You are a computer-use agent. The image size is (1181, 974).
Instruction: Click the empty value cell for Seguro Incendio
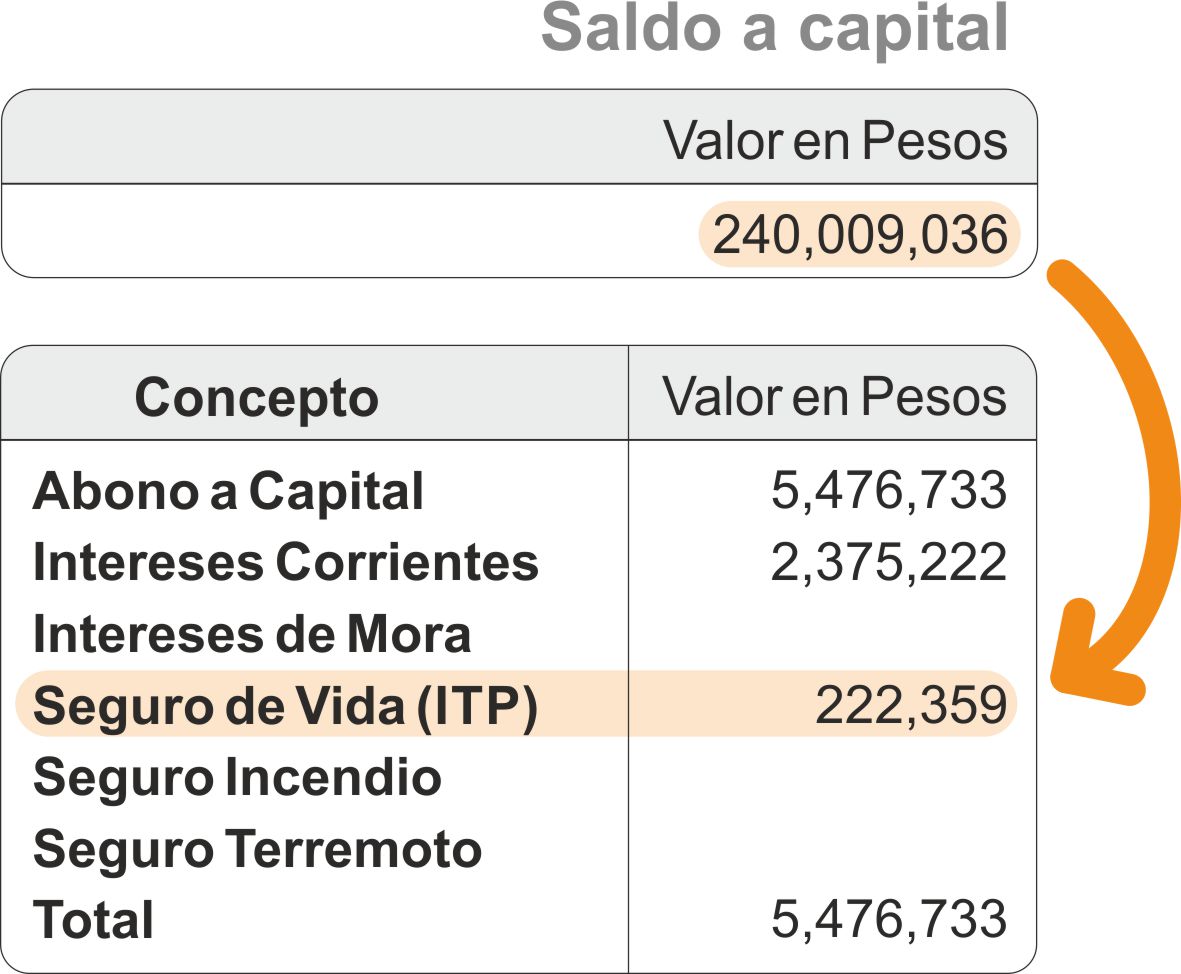pyautogui.click(x=832, y=778)
